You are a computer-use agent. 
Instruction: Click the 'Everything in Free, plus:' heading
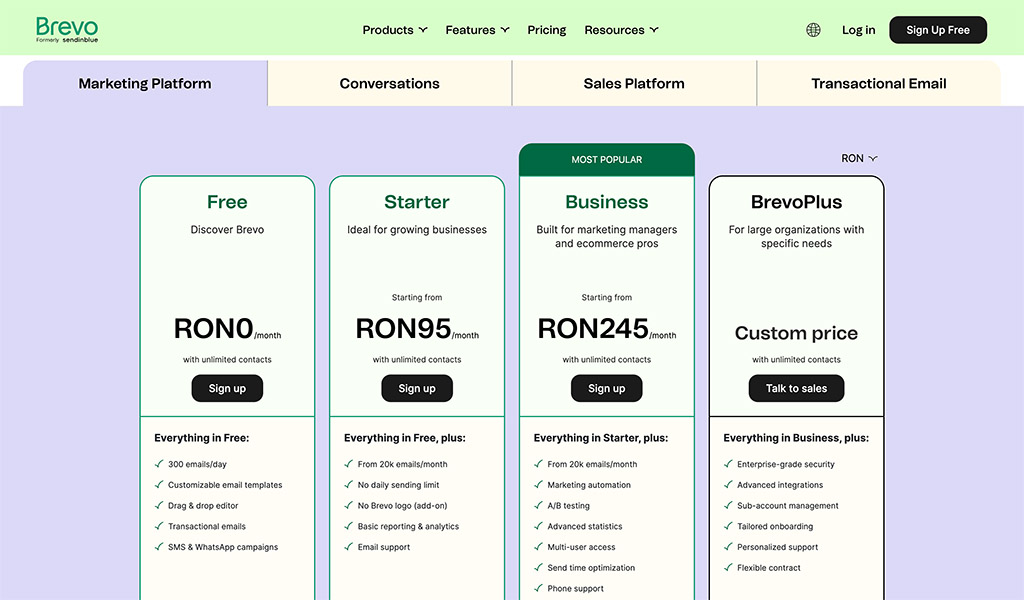pos(405,438)
